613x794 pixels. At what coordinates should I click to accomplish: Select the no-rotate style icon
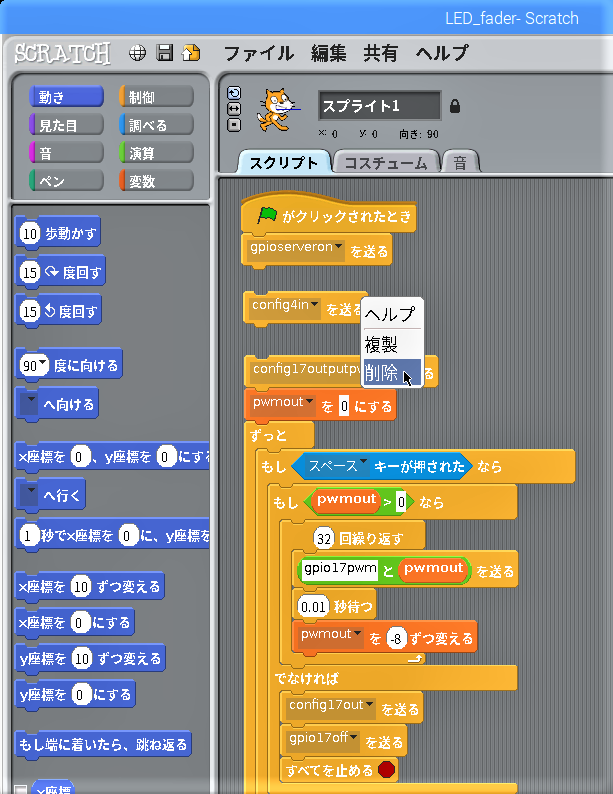[234, 125]
